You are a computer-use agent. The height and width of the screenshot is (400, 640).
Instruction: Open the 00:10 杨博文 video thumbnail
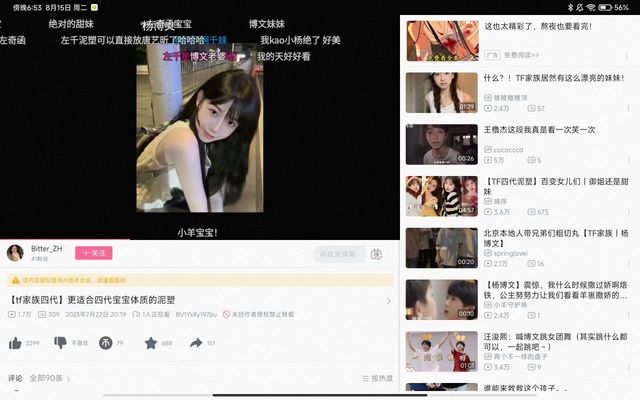coord(442,300)
